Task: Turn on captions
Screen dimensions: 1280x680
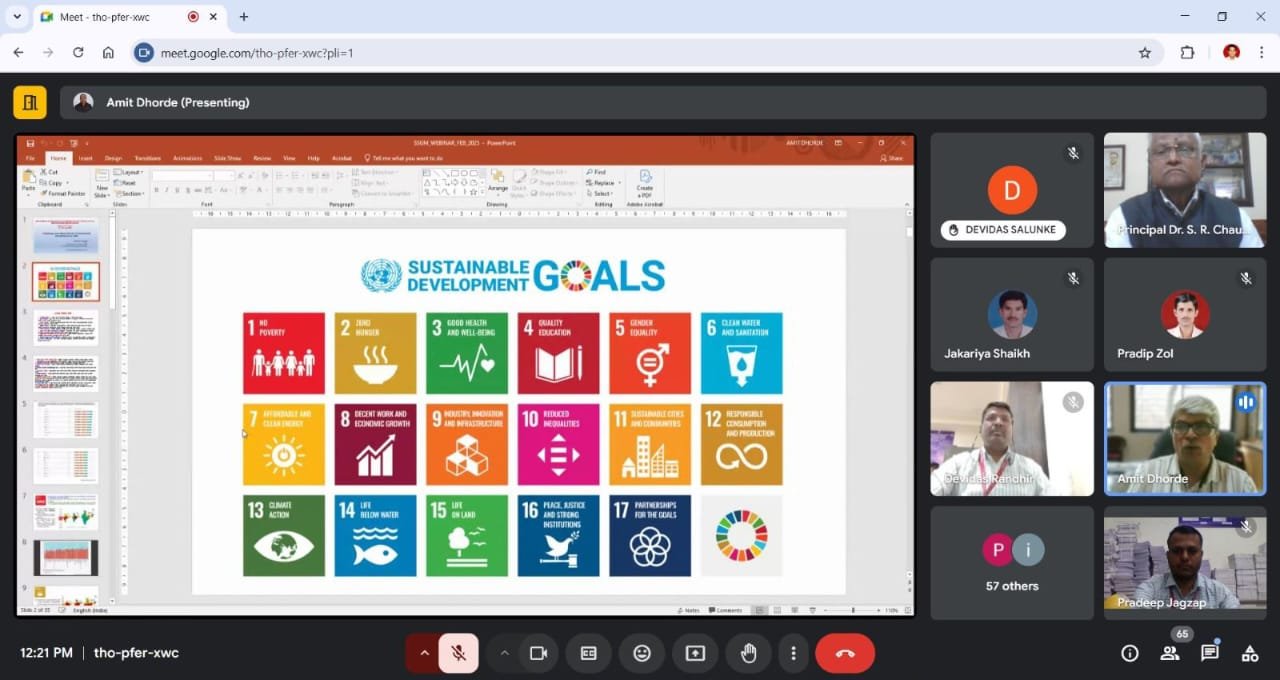Action: pyautogui.click(x=589, y=653)
